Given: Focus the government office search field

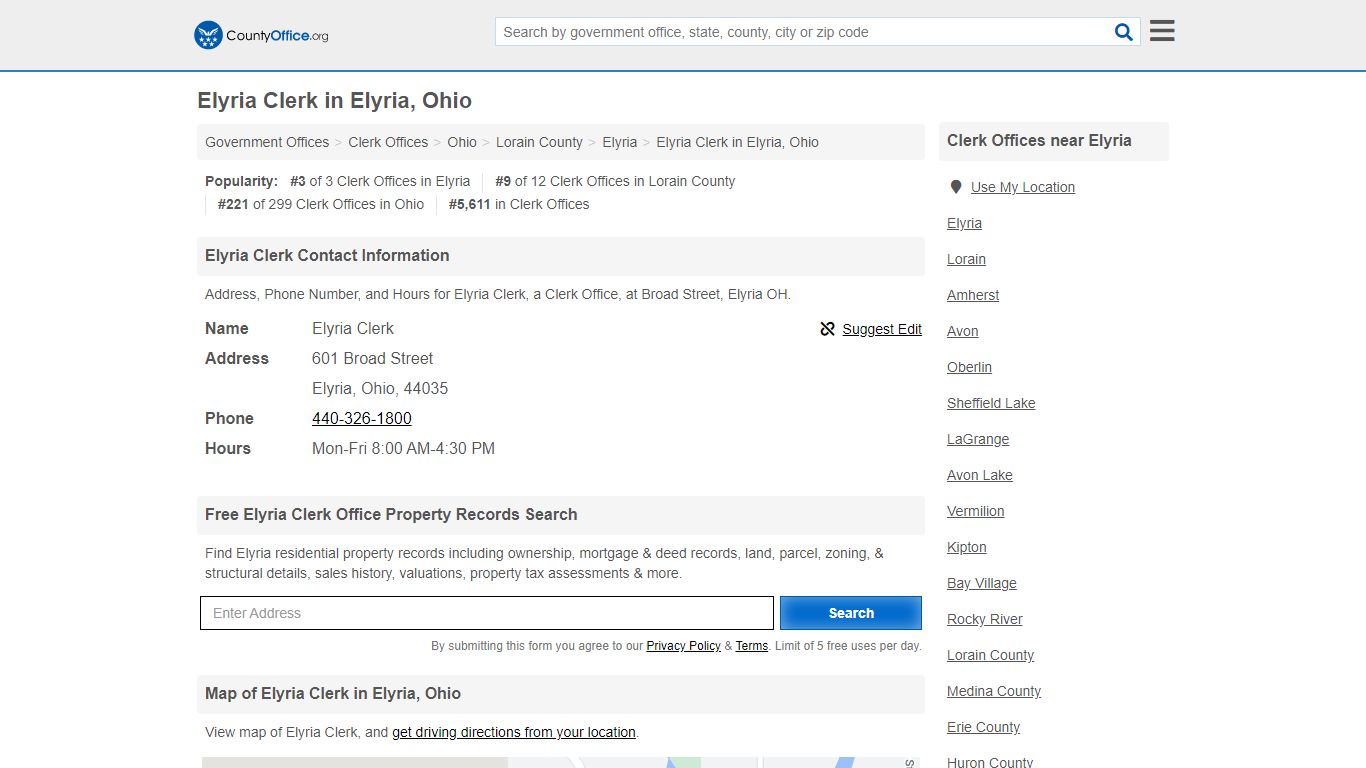Looking at the screenshot, I should pos(805,32).
